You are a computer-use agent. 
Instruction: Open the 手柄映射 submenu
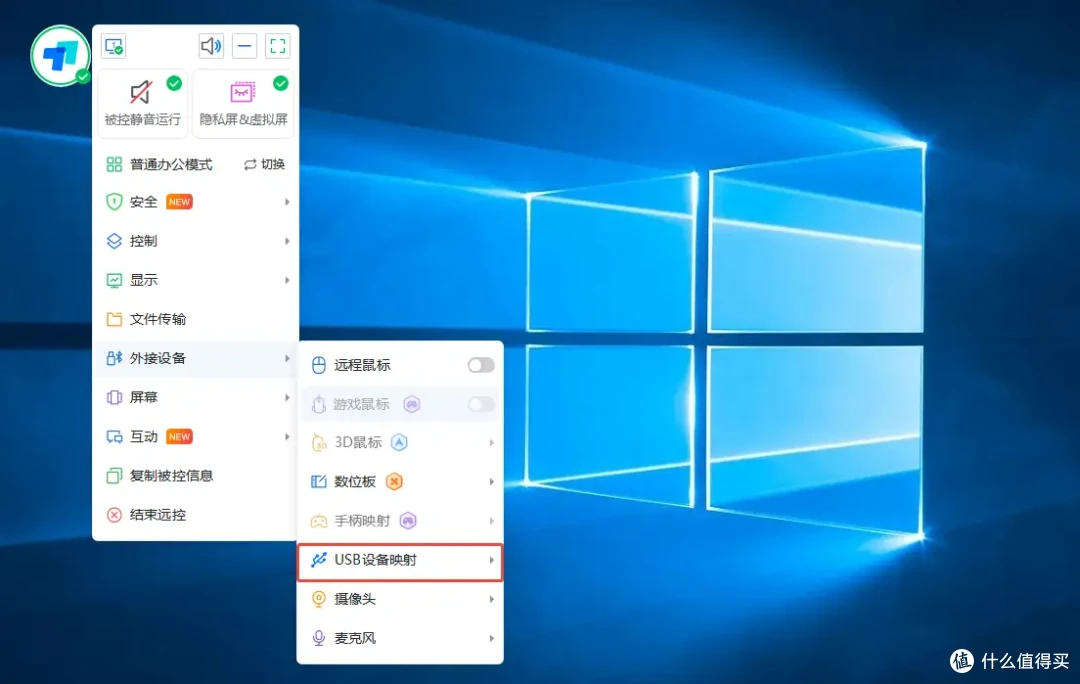400,521
